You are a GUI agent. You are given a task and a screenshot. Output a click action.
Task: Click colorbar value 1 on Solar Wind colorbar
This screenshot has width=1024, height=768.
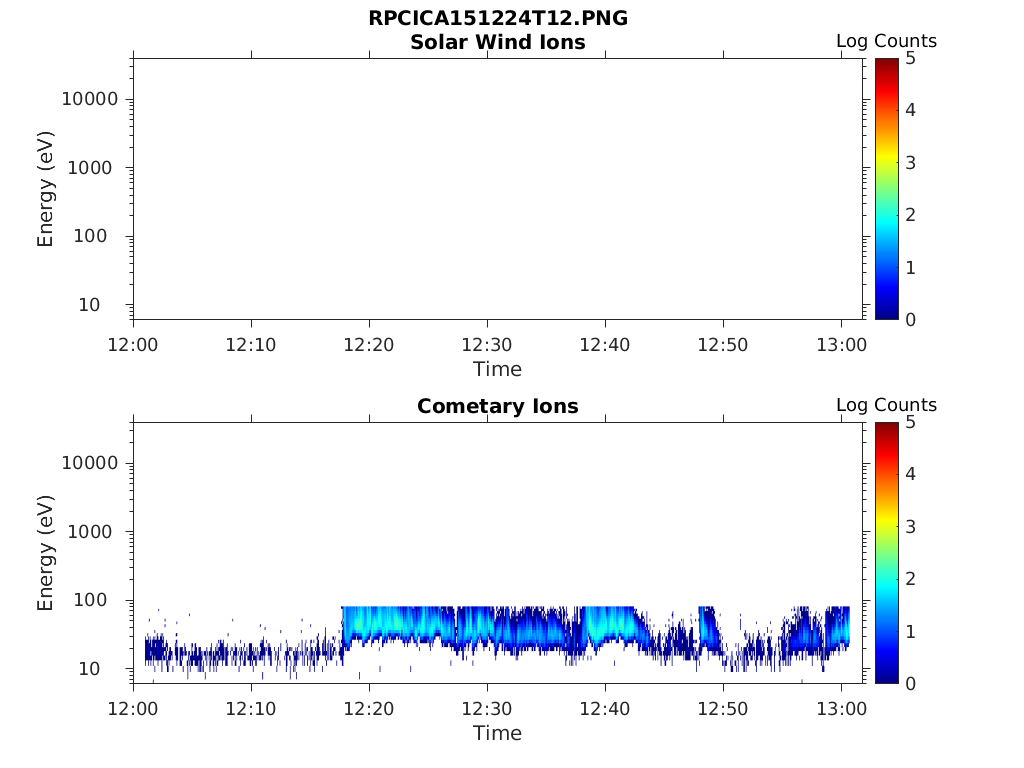[x=910, y=268]
